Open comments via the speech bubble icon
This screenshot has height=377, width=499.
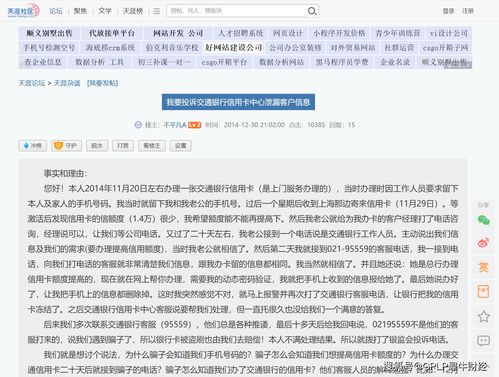click(483, 340)
